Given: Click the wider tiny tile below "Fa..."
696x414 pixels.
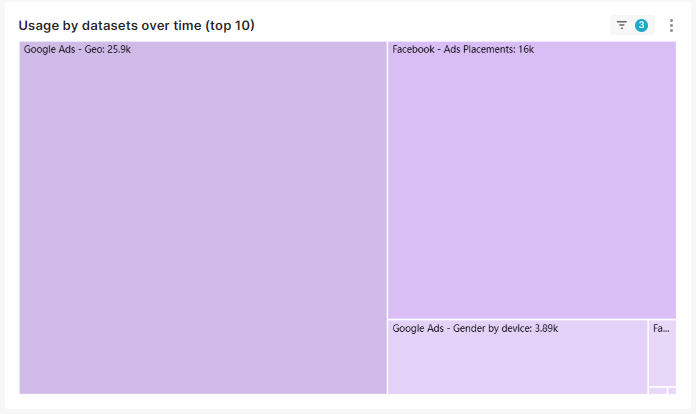Looking at the screenshot, I should 658,391.
